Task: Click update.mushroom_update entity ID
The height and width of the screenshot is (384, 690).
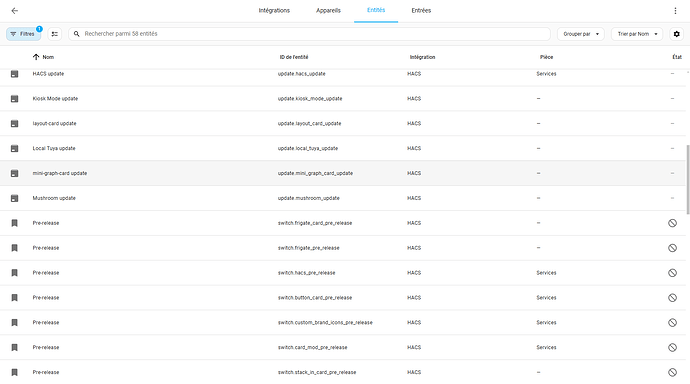Action: click(x=308, y=198)
